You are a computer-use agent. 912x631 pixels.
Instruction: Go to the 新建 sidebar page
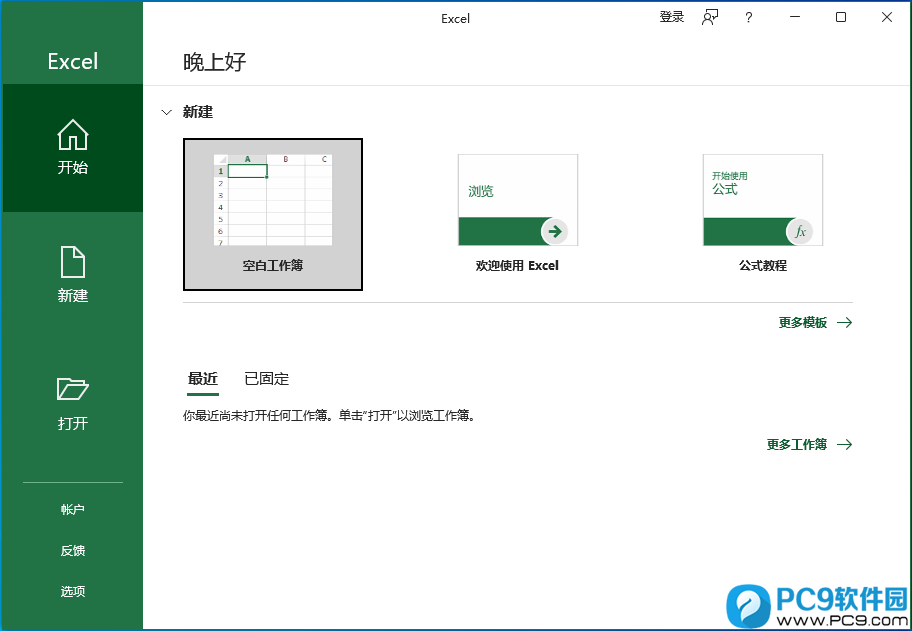[x=73, y=275]
